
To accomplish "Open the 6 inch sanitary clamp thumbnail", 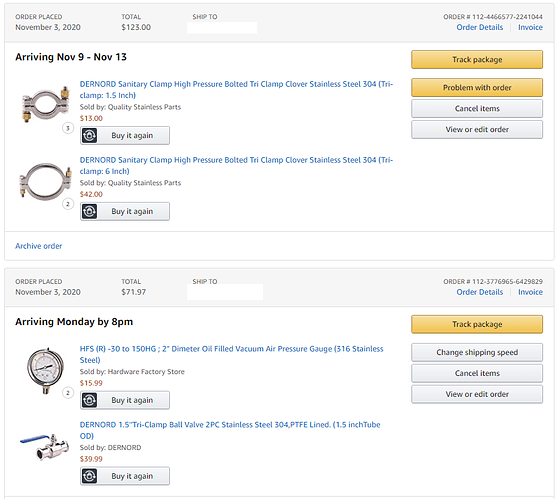I will coord(45,181).
